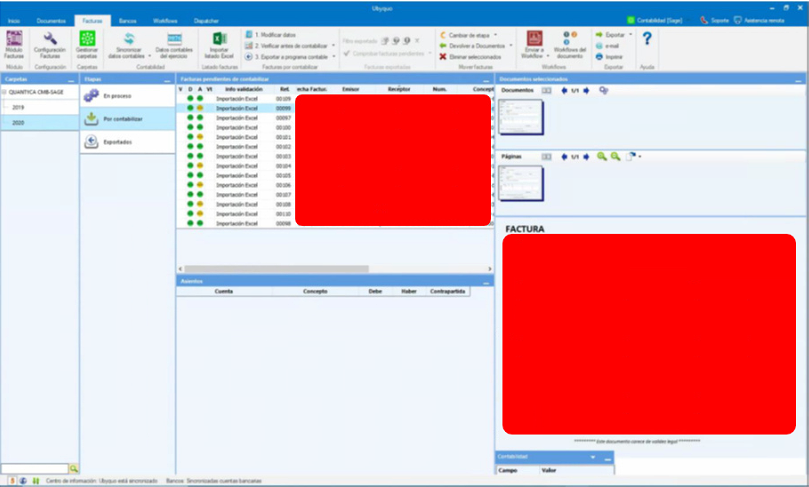This screenshot has height=487, width=809.
Task: Toggle Documentos thumbnail view icon
Action: pyautogui.click(x=546, y=90)
